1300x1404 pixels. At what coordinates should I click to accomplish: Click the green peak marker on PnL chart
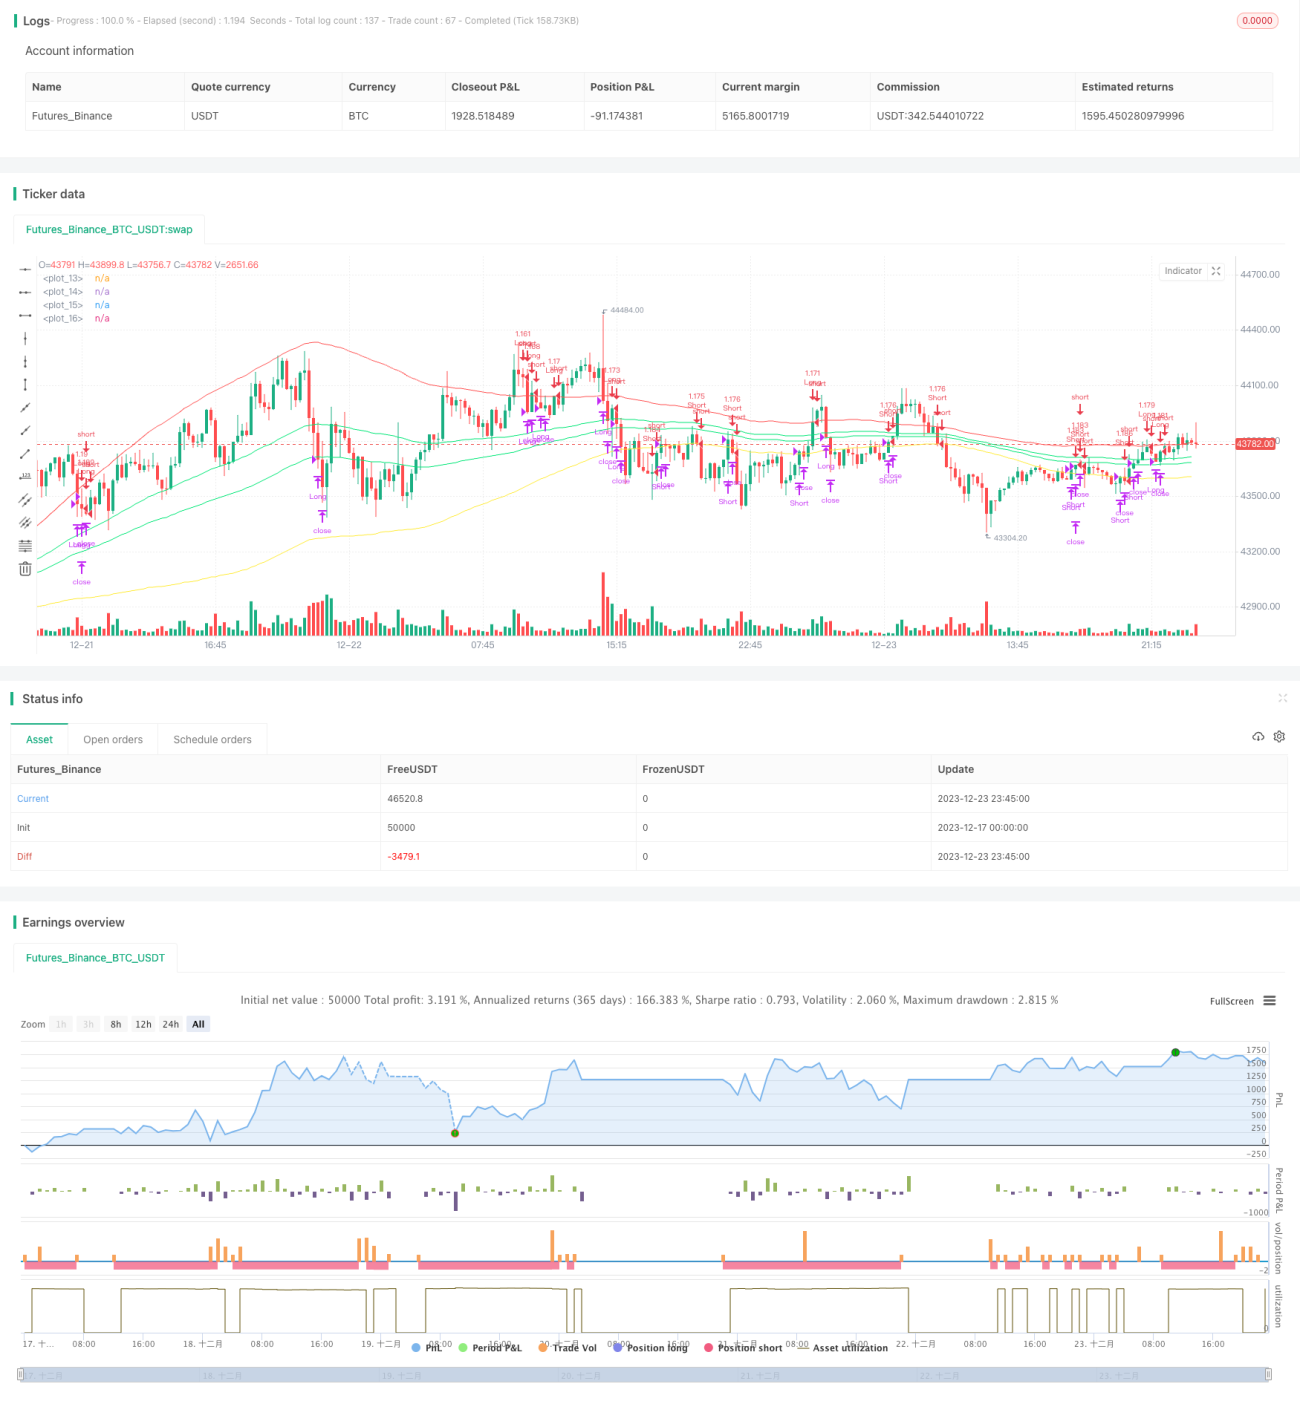click(x=1176, y=1052)
